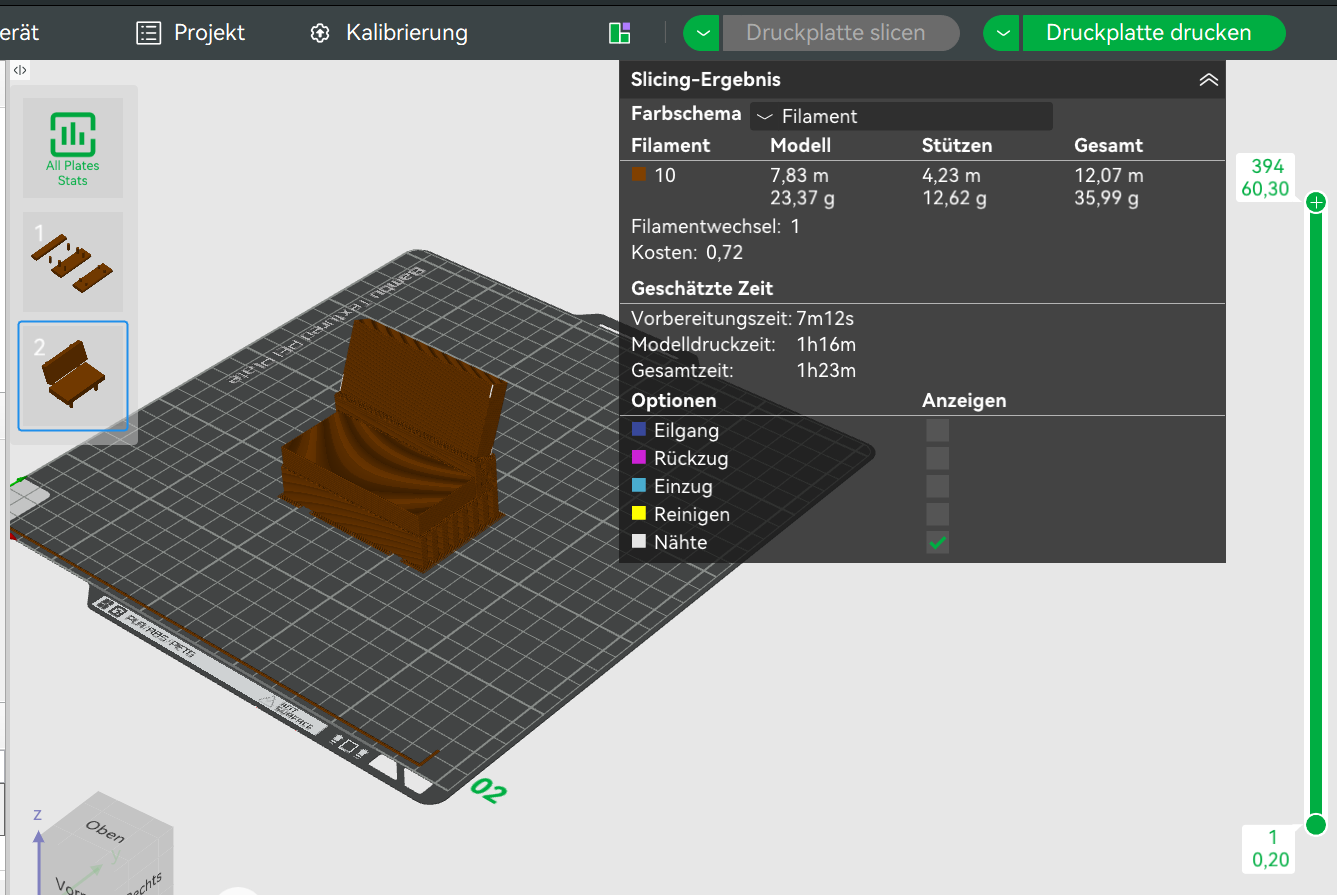
Task: Click the brown filament 10 color swatch
Action: (639, 175)
